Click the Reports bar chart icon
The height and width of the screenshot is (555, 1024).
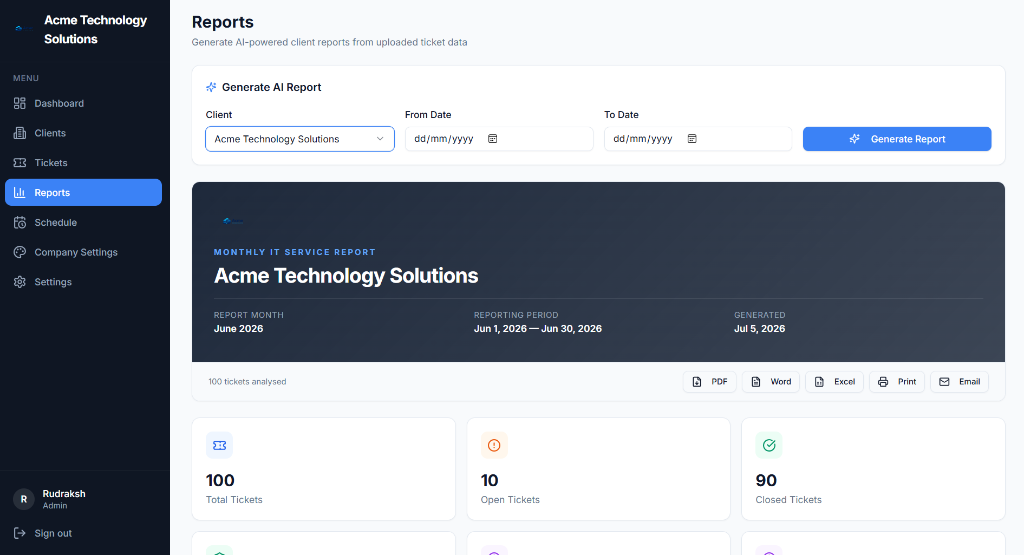pyautogui.click(x=20, y=193)
